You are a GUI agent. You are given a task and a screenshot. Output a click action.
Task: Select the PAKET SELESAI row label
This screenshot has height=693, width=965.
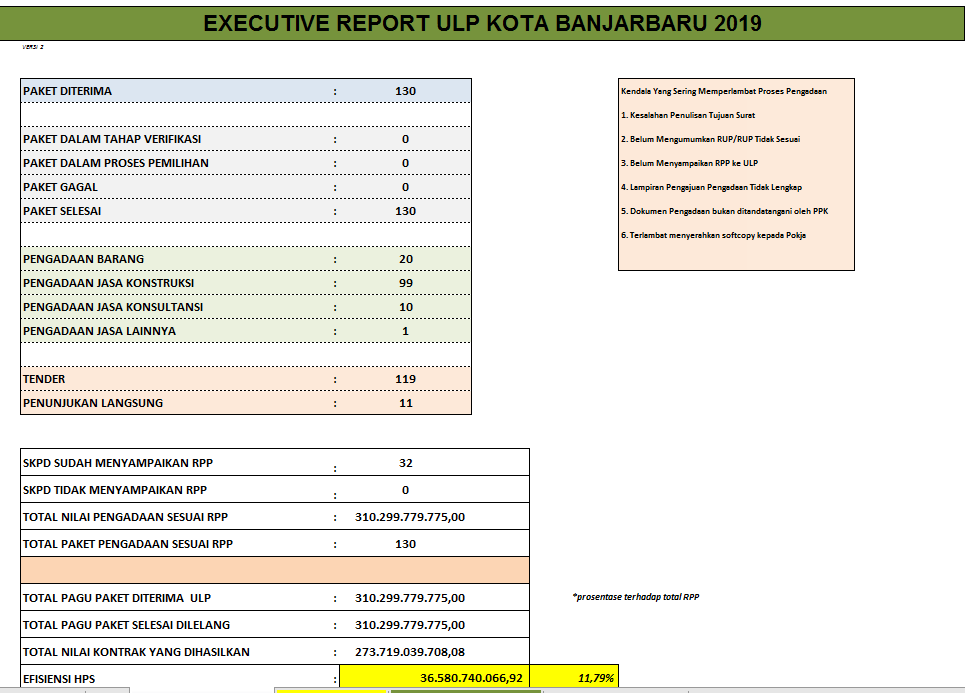click(x=62, y=211)
